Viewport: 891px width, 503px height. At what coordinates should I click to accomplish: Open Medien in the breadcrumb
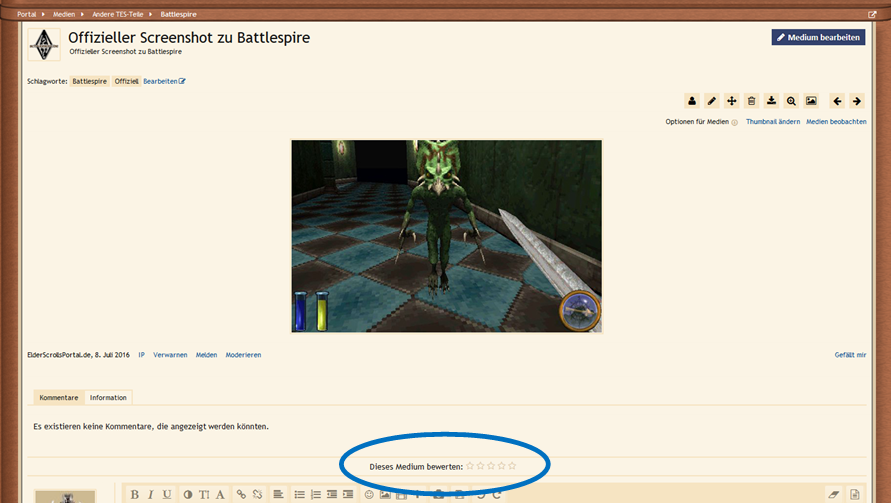coord(64,14)
